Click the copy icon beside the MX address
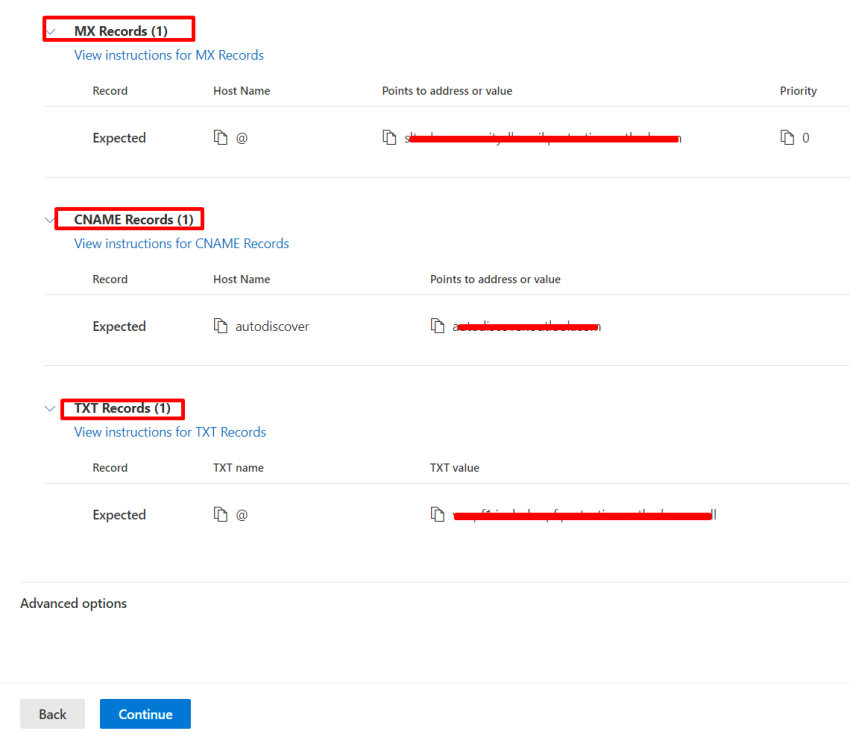Viewport: 850px width, 734px height. [389, 137]
